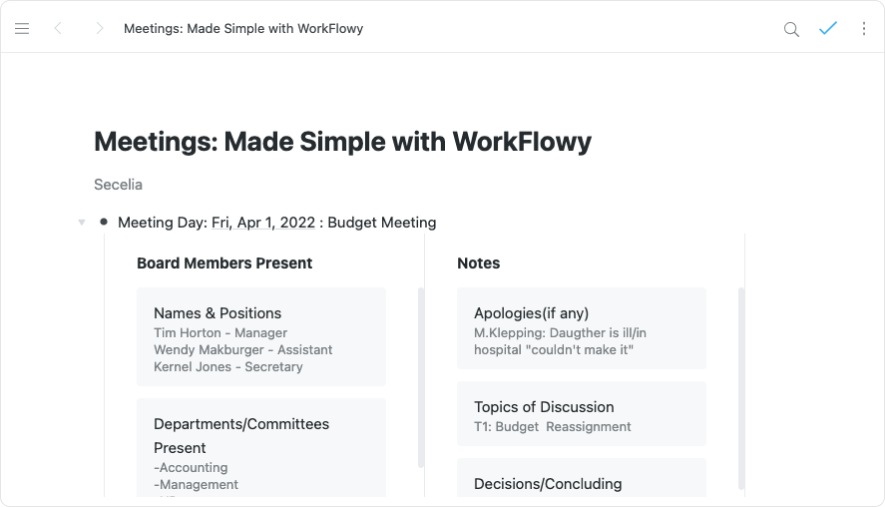Go forward with the right arrow
This screenshot has width=885, height=507.
click(x=99, y=29)
